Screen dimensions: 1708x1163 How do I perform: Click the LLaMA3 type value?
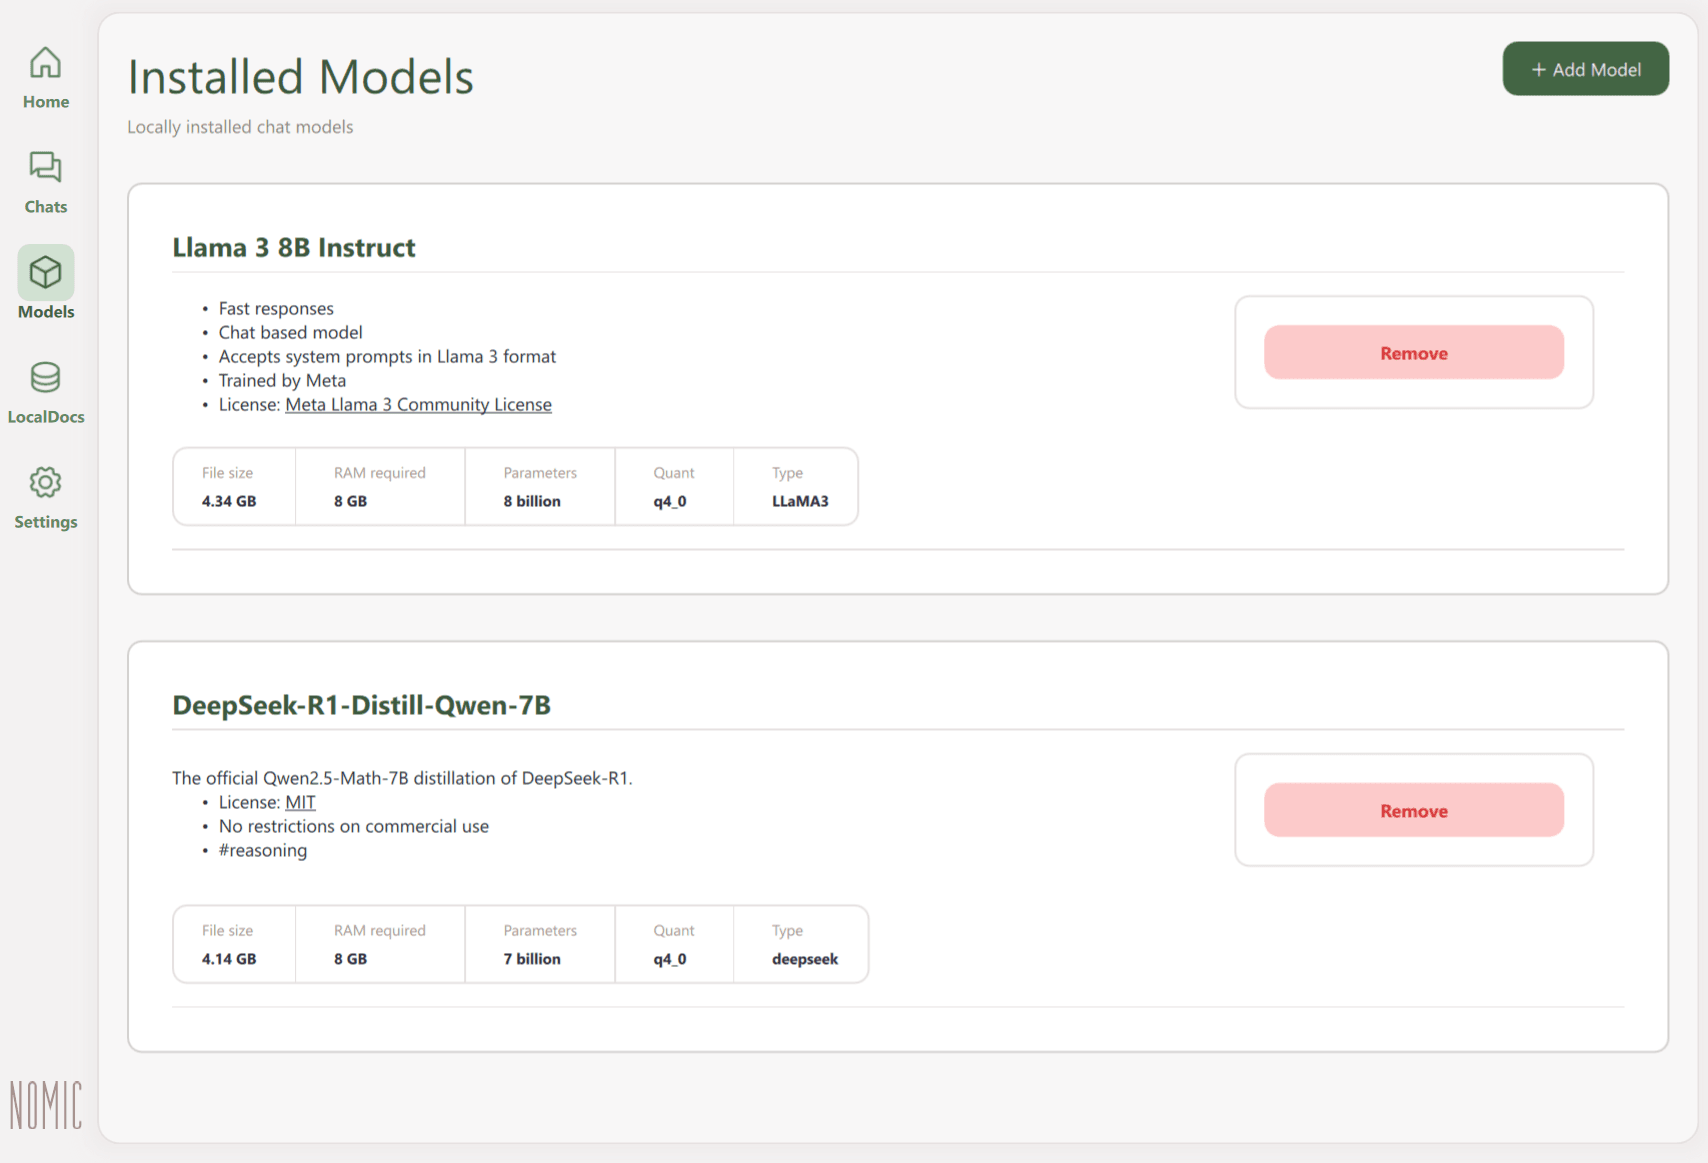[800, 501]
